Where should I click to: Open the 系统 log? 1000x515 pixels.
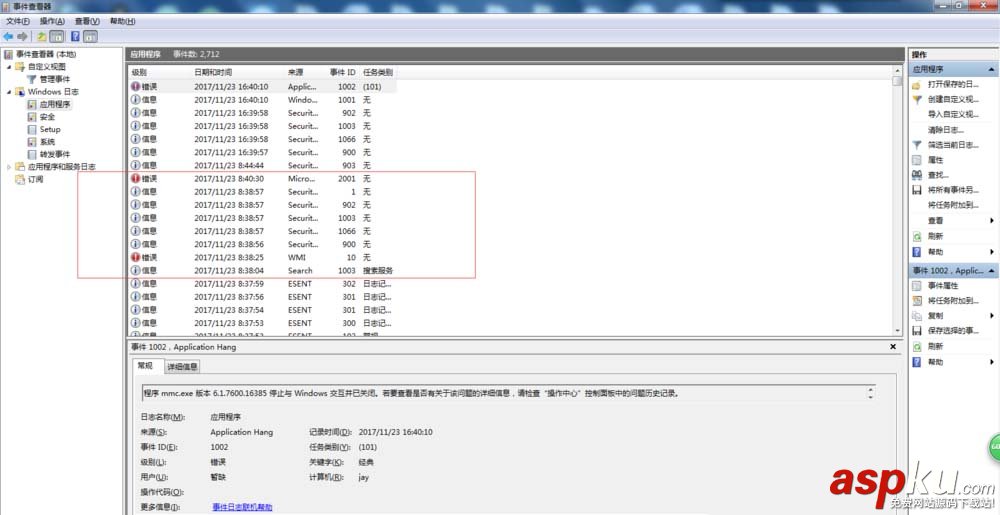47,141
